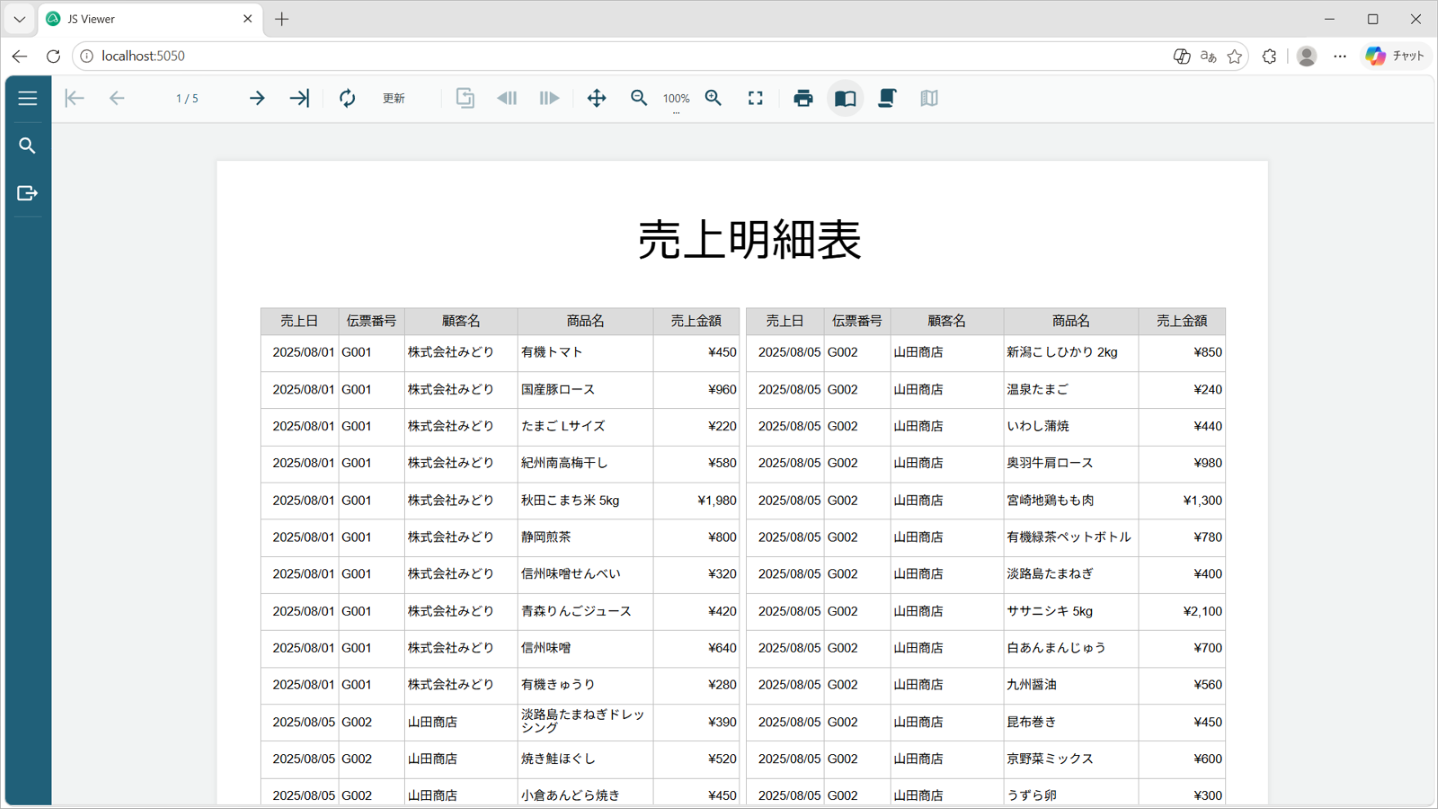Image resolution: width=1438 pixels, height=809 pixels.
Task: Click the page number field 1 / 5
Action: (x=187, y=98)
